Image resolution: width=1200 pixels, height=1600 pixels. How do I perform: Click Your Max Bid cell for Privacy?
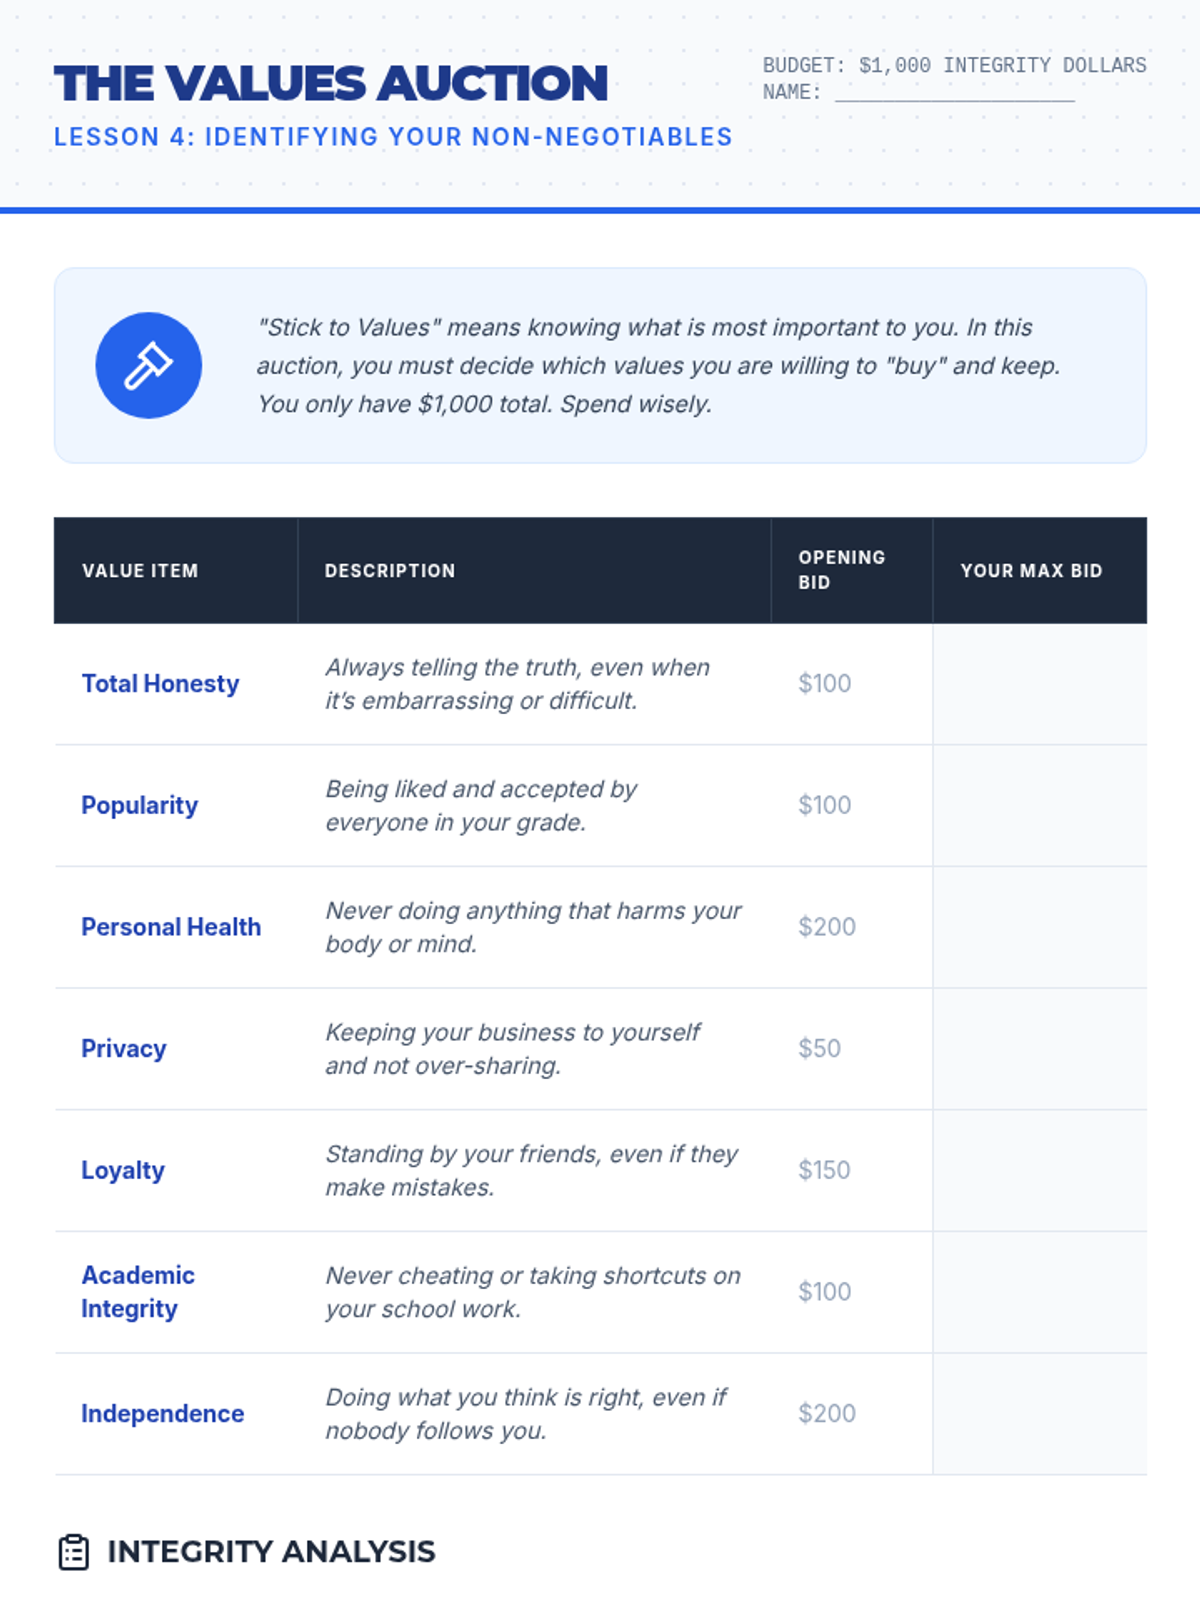point(1040,1049)
